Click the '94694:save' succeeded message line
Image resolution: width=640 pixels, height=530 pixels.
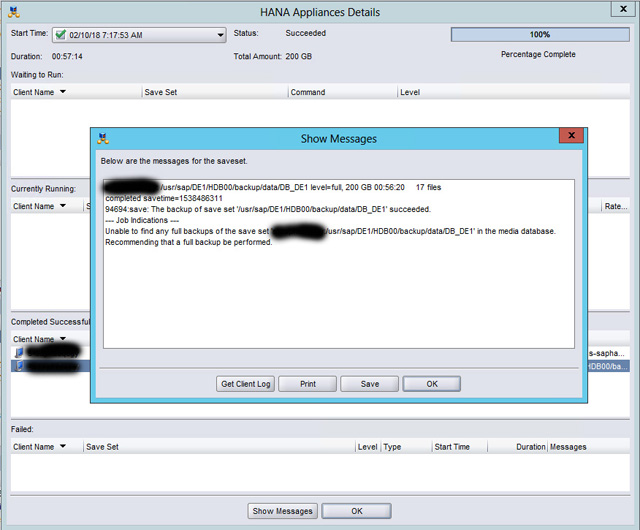point(268,209)
